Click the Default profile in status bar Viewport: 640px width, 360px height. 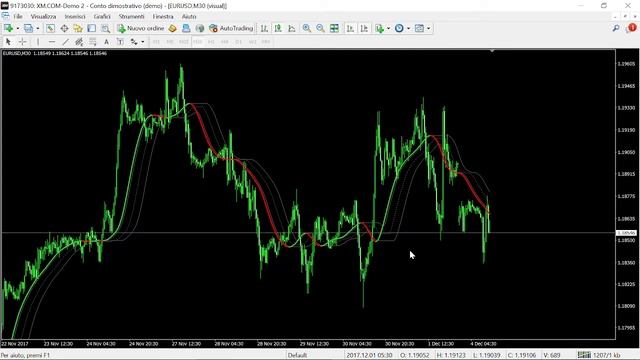pyautogui.click(x=297, y=355)
